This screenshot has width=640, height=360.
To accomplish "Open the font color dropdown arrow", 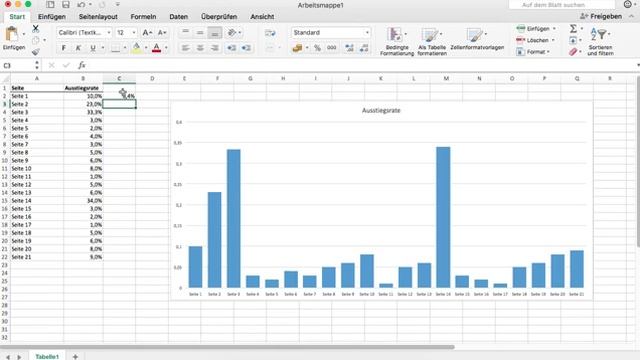I will point(166,48).
